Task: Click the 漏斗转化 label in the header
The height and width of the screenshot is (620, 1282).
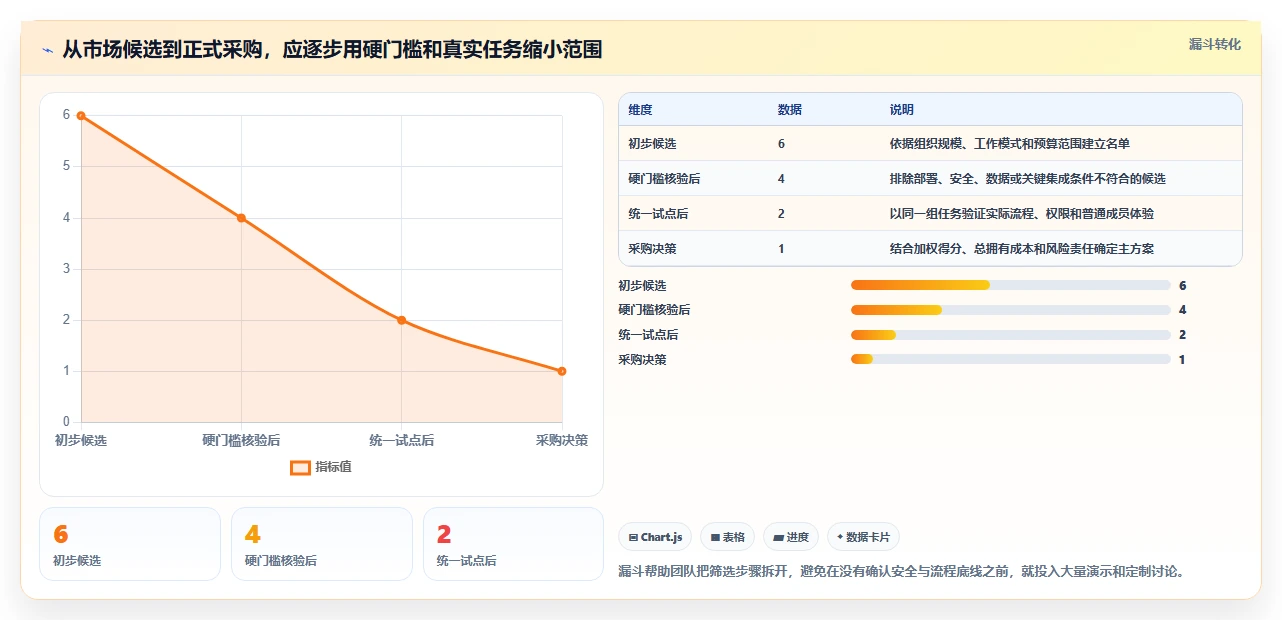Action: pos(1215,44)
